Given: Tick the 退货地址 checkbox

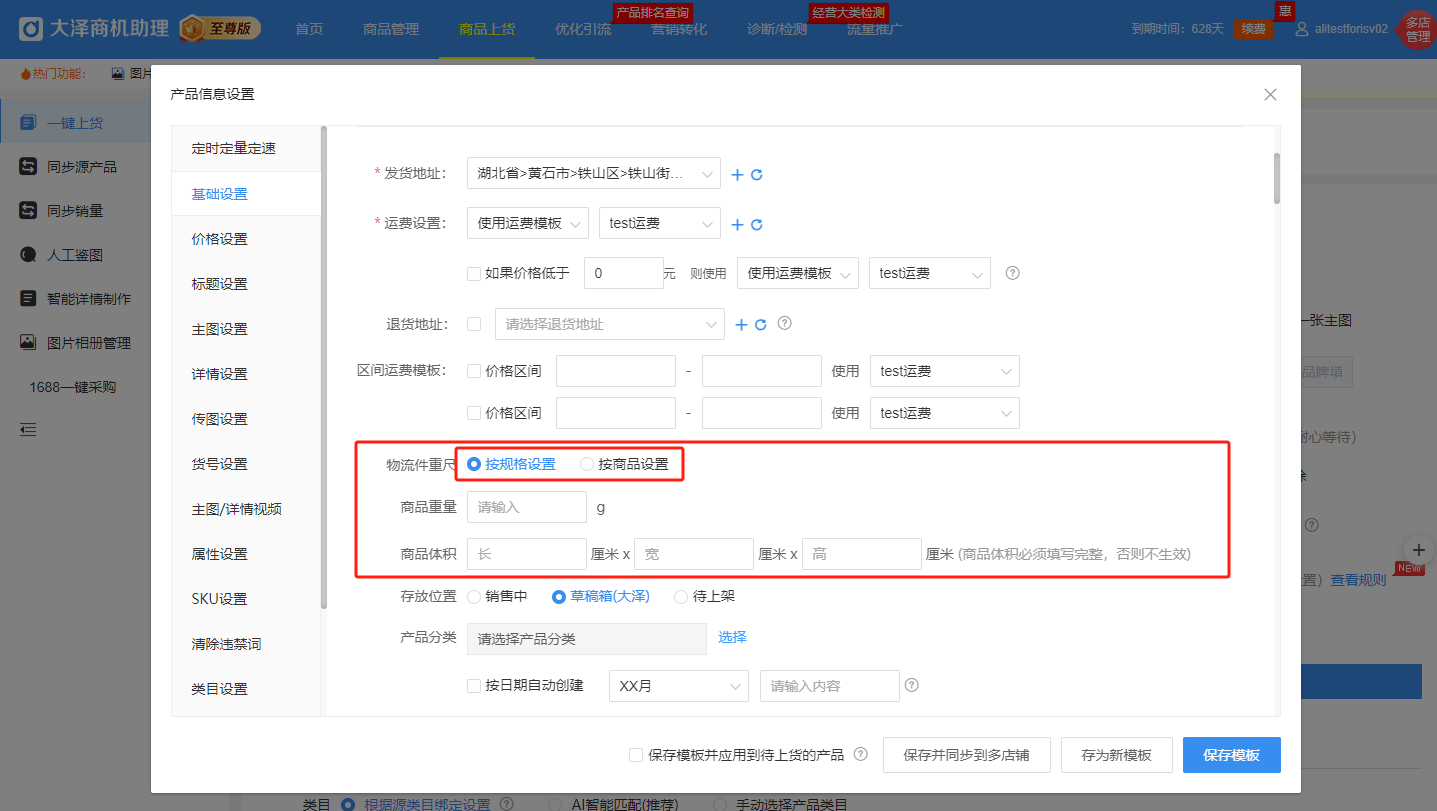Looking at the screenshot, I should click(x=474, y=324).
